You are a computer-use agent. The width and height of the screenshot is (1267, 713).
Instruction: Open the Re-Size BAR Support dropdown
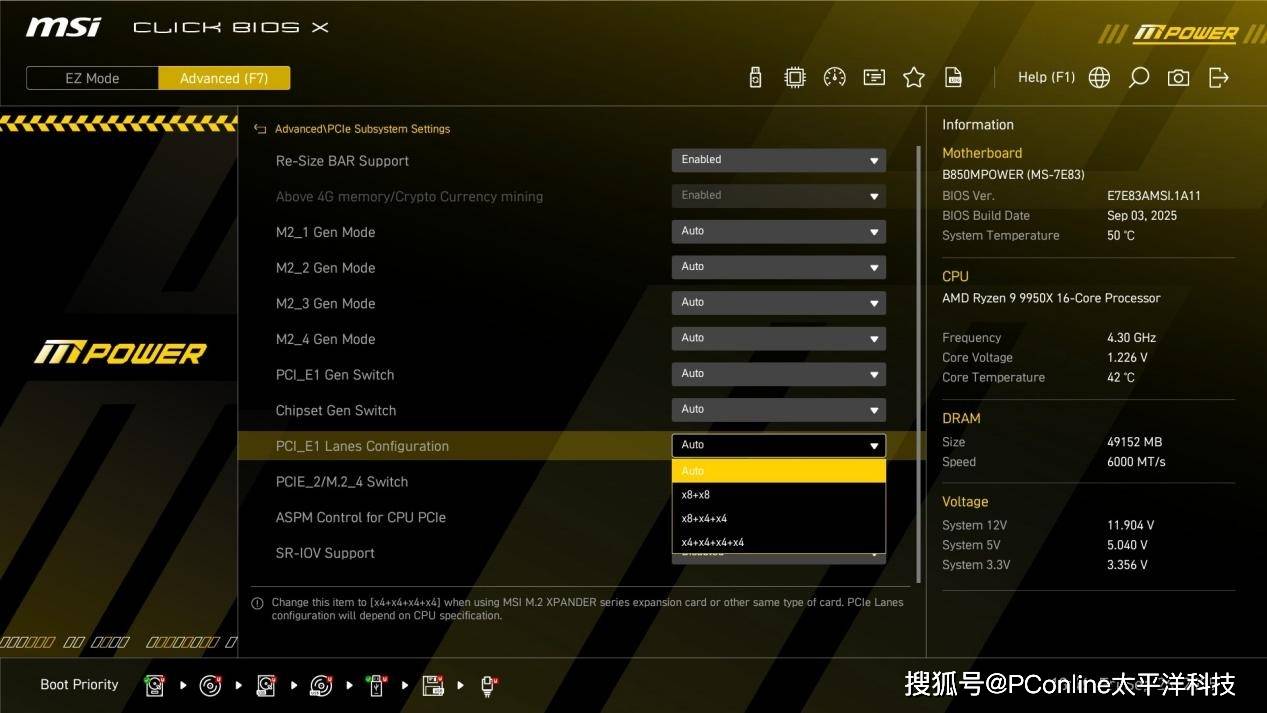click(778, 160)
